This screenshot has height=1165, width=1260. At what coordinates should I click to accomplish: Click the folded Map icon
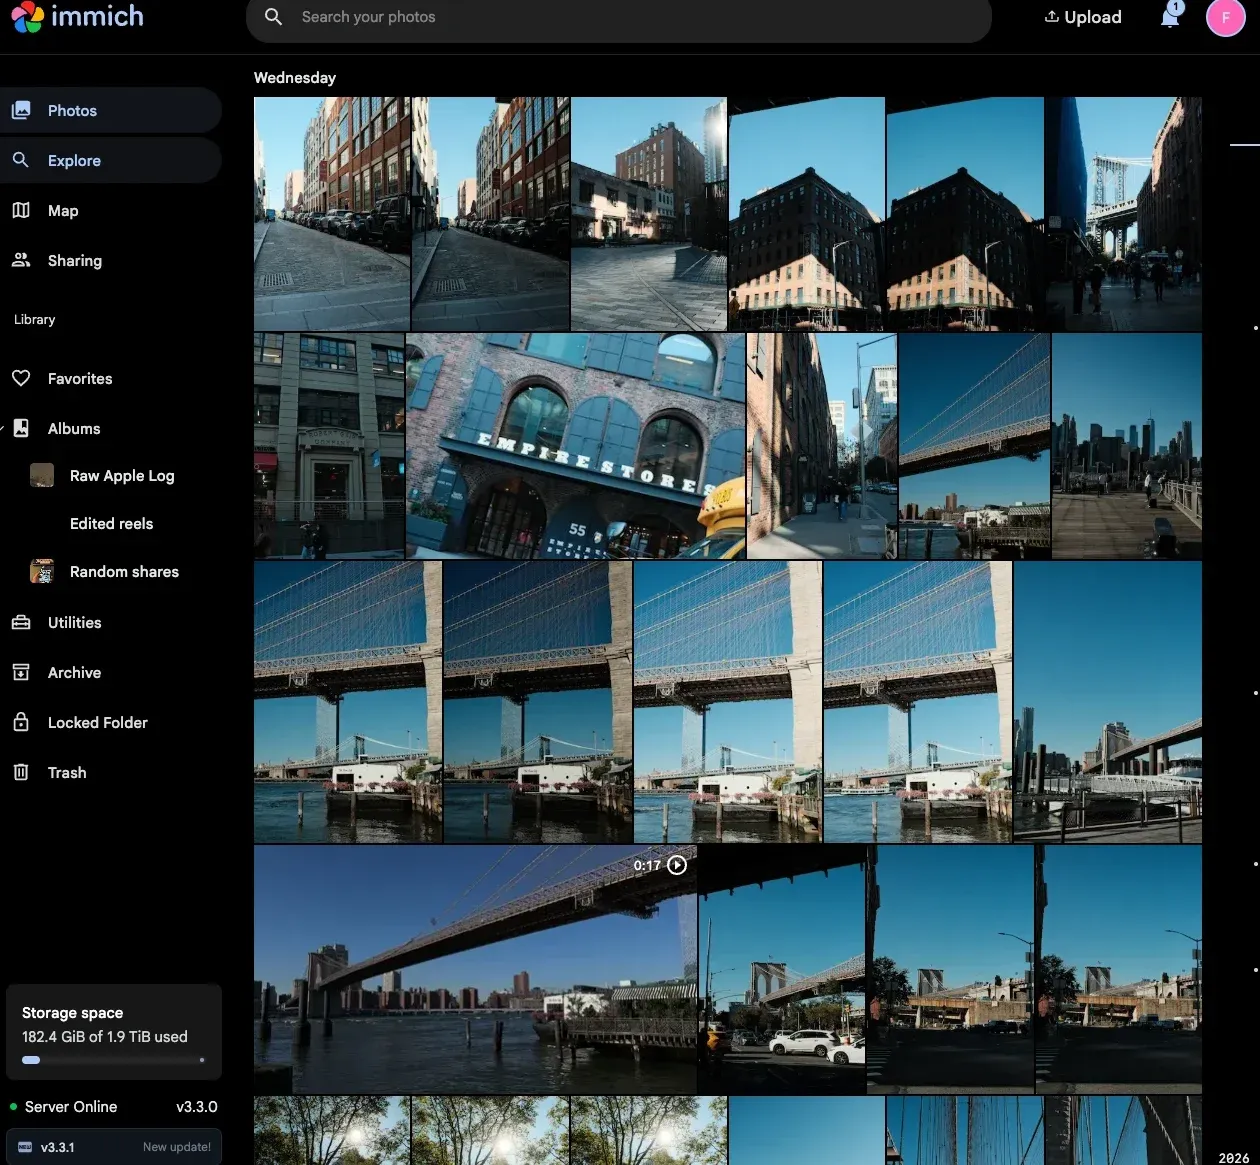[x=21, y=210]
